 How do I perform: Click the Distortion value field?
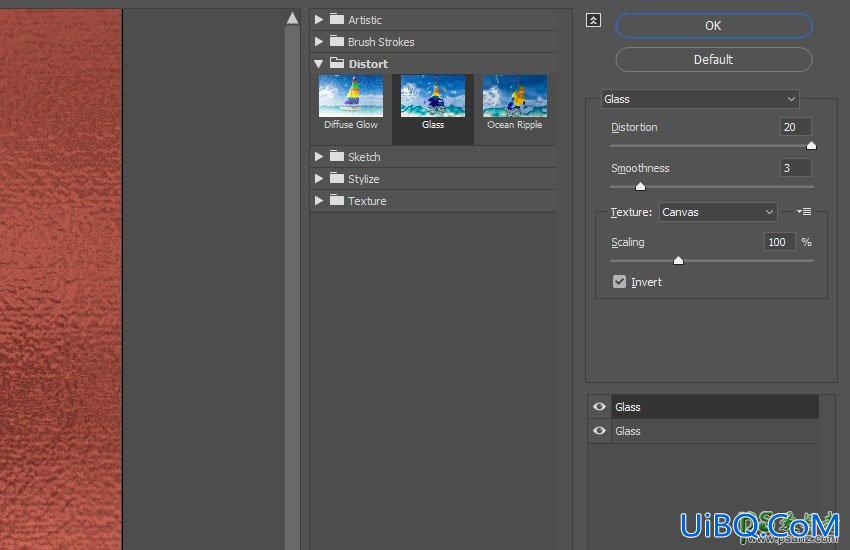[795, 127]
